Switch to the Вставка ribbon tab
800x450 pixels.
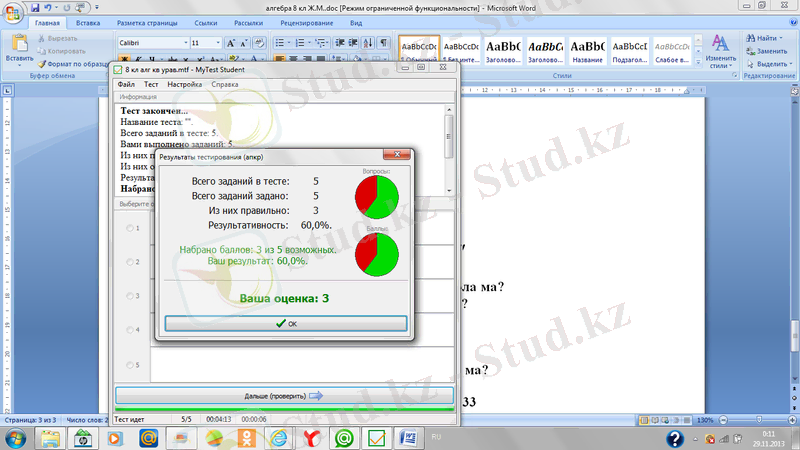88,21
